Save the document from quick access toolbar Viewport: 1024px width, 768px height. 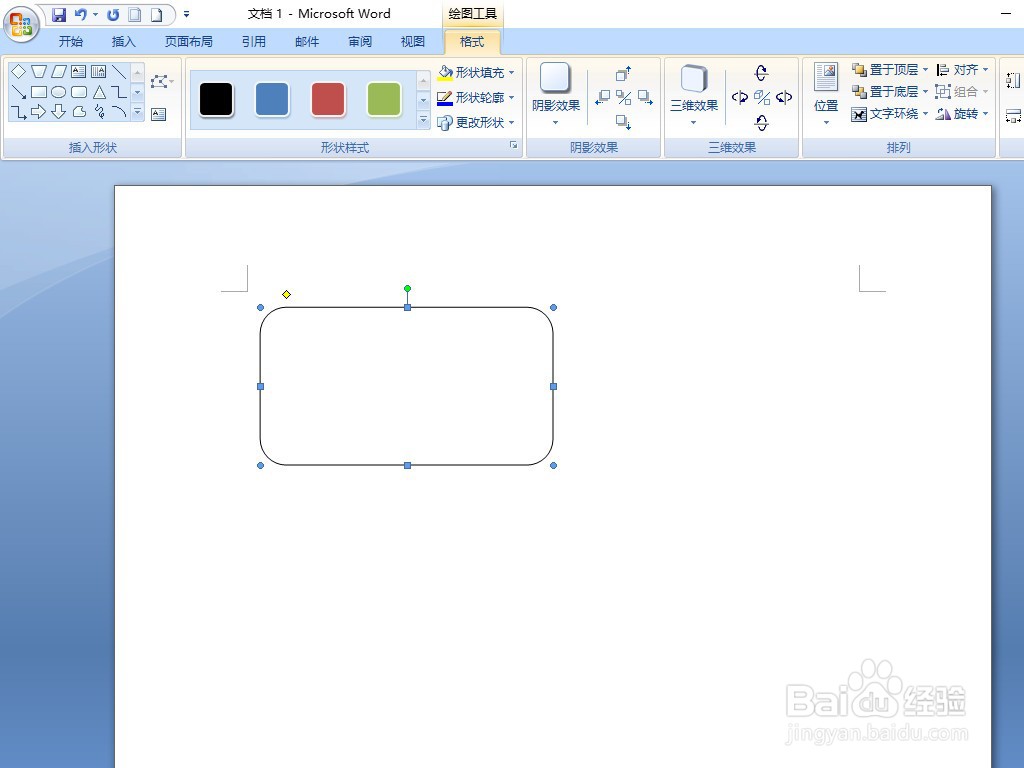point(59,14)
